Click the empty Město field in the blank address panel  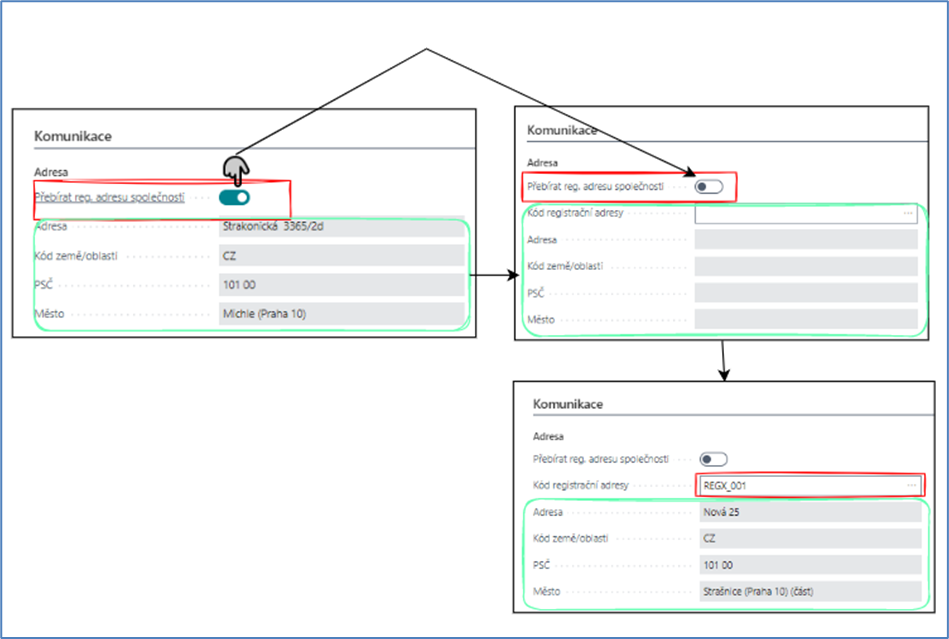click(805, 320)
